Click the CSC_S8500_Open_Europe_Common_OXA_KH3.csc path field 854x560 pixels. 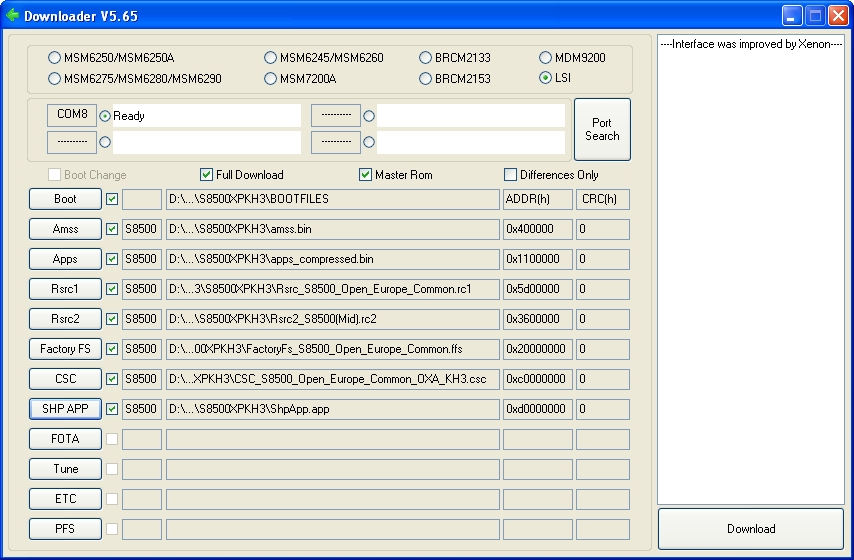333,379
